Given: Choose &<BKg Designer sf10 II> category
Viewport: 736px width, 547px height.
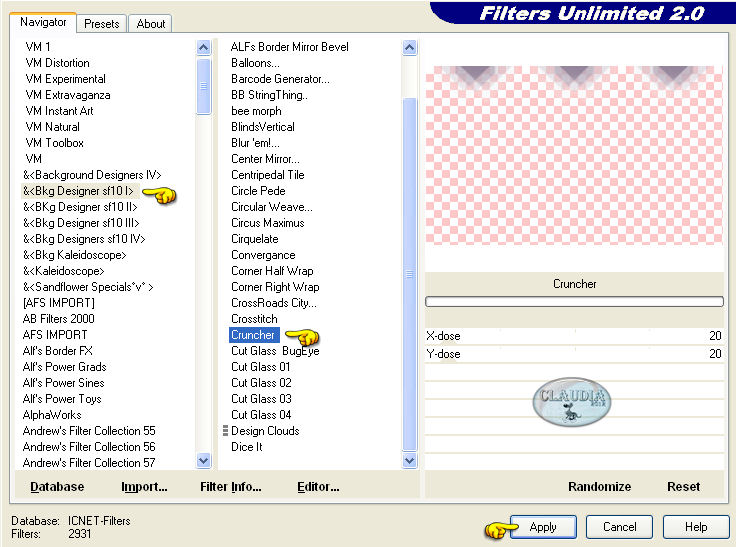Looking at the screenshot, I should [x=80, y=207].
